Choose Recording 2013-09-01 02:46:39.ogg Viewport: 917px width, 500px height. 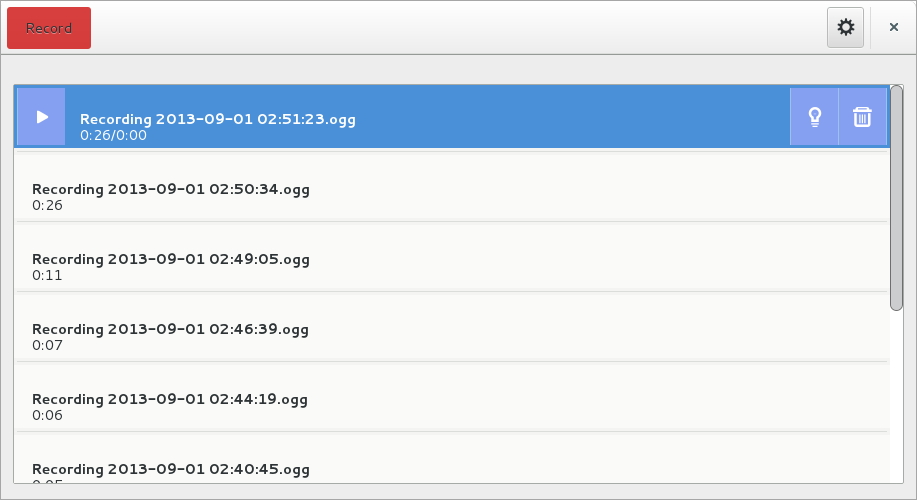click(x=170, y=329)
